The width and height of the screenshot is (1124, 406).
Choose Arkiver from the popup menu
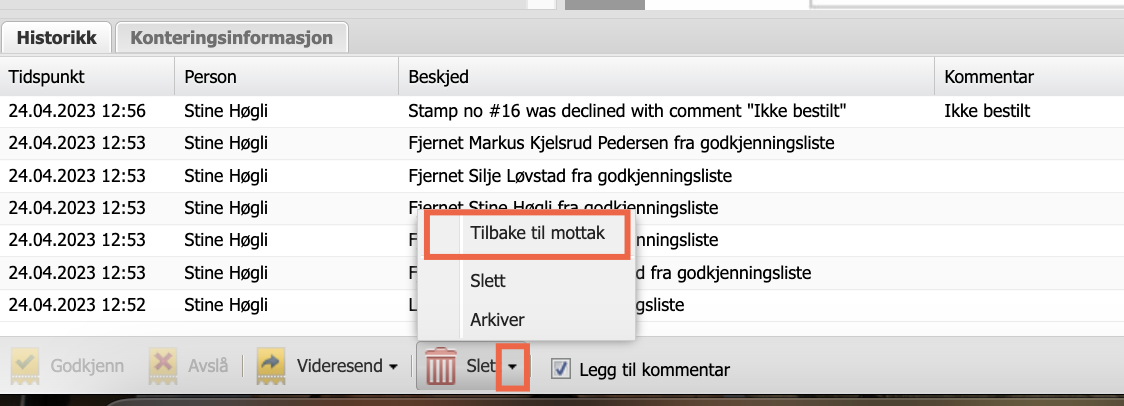497,320
